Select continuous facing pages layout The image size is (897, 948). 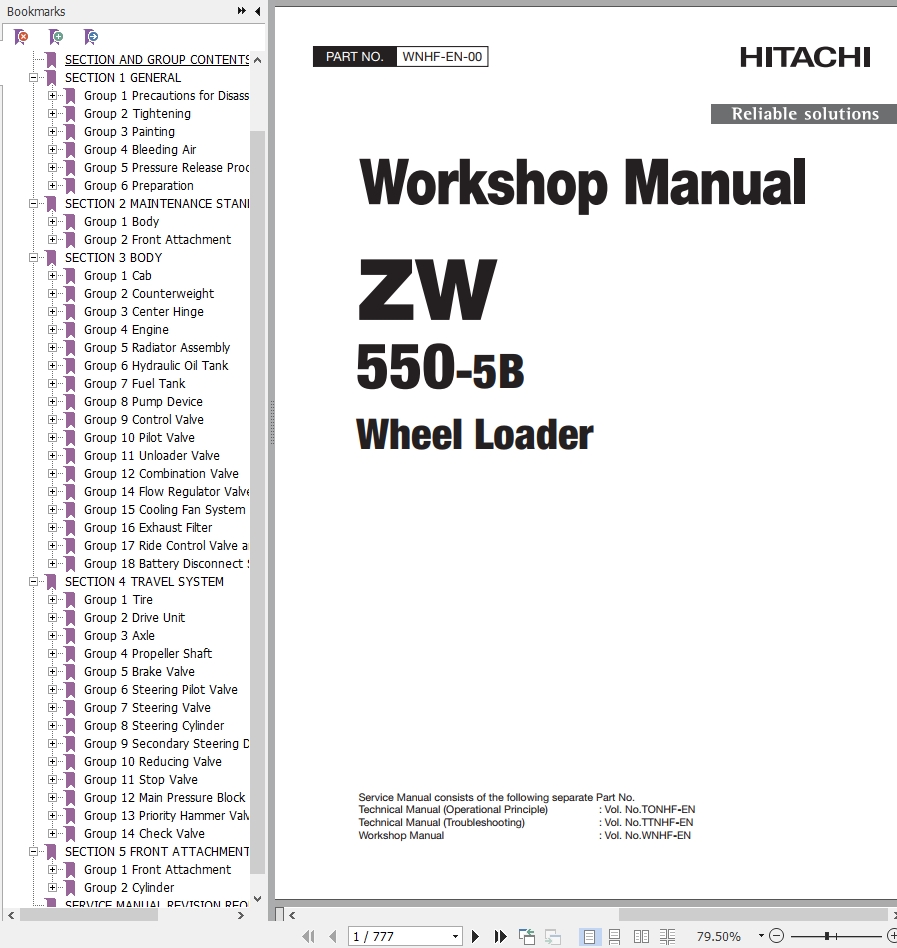coord(667,937)
